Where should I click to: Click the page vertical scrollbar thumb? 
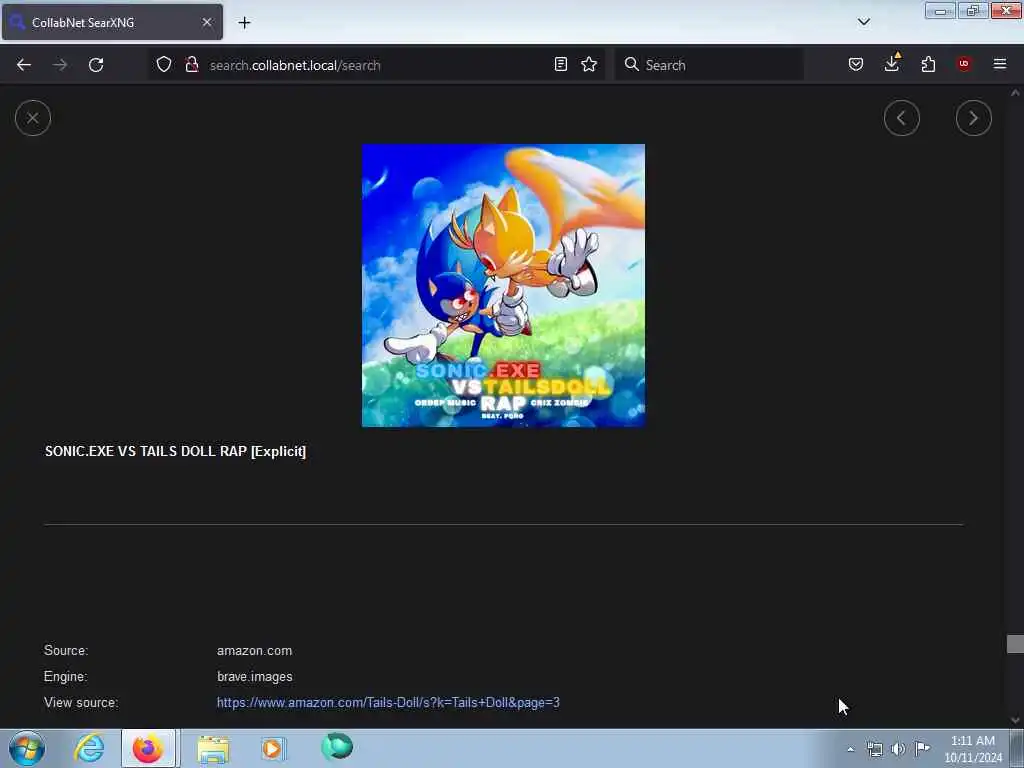tap(1015, 644)
